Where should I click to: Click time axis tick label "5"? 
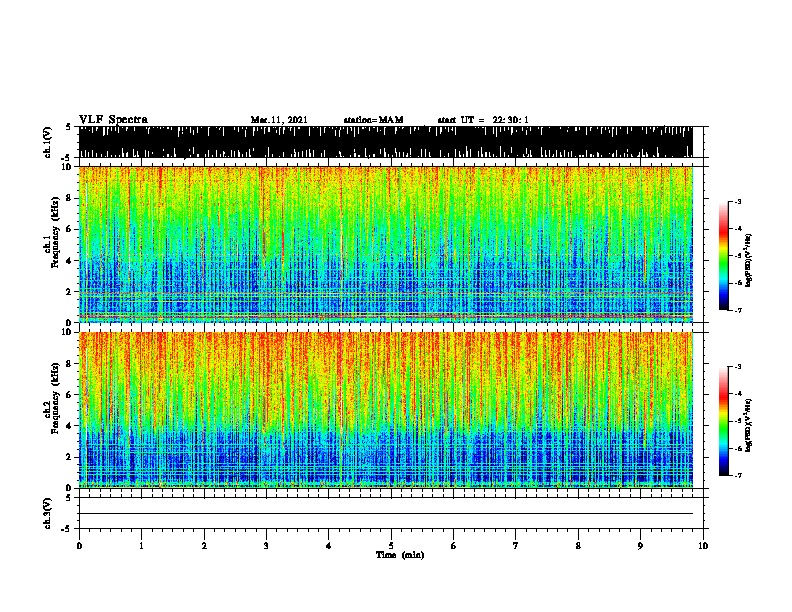[391, 546]
